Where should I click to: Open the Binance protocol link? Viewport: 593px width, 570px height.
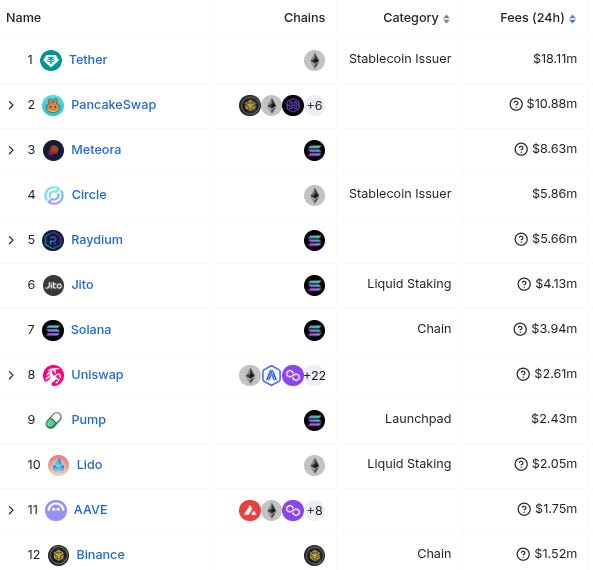100,554
